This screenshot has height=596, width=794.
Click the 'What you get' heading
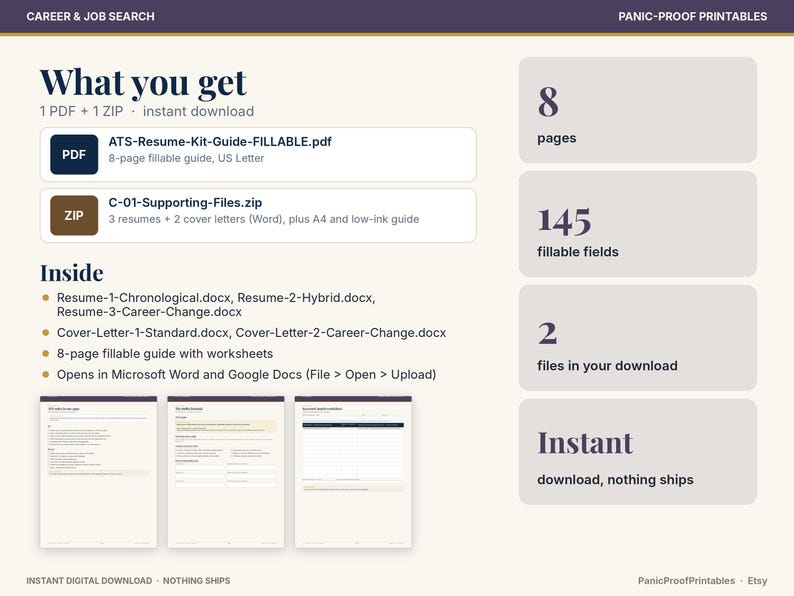coord(143,83)
